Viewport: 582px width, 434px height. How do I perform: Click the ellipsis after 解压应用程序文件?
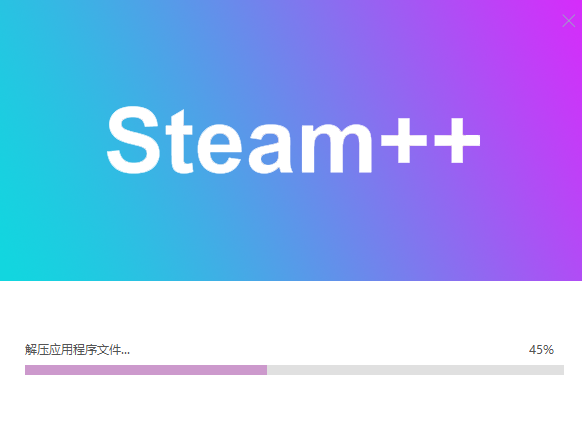126,353
